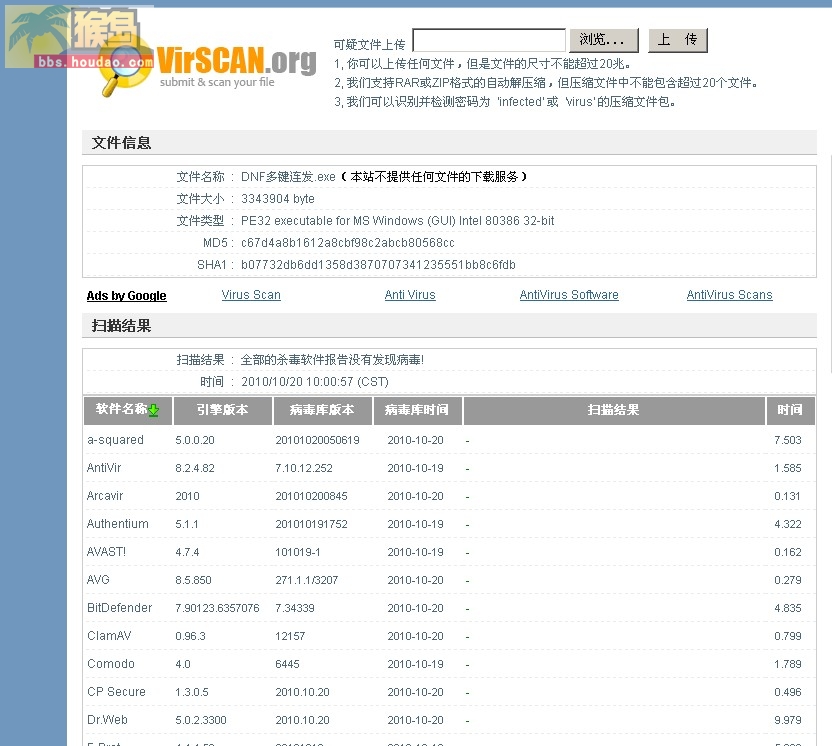This screenshot has width=832, height=746.
Task: Open the AntiVirus Scans ad link
Action: 730,295
